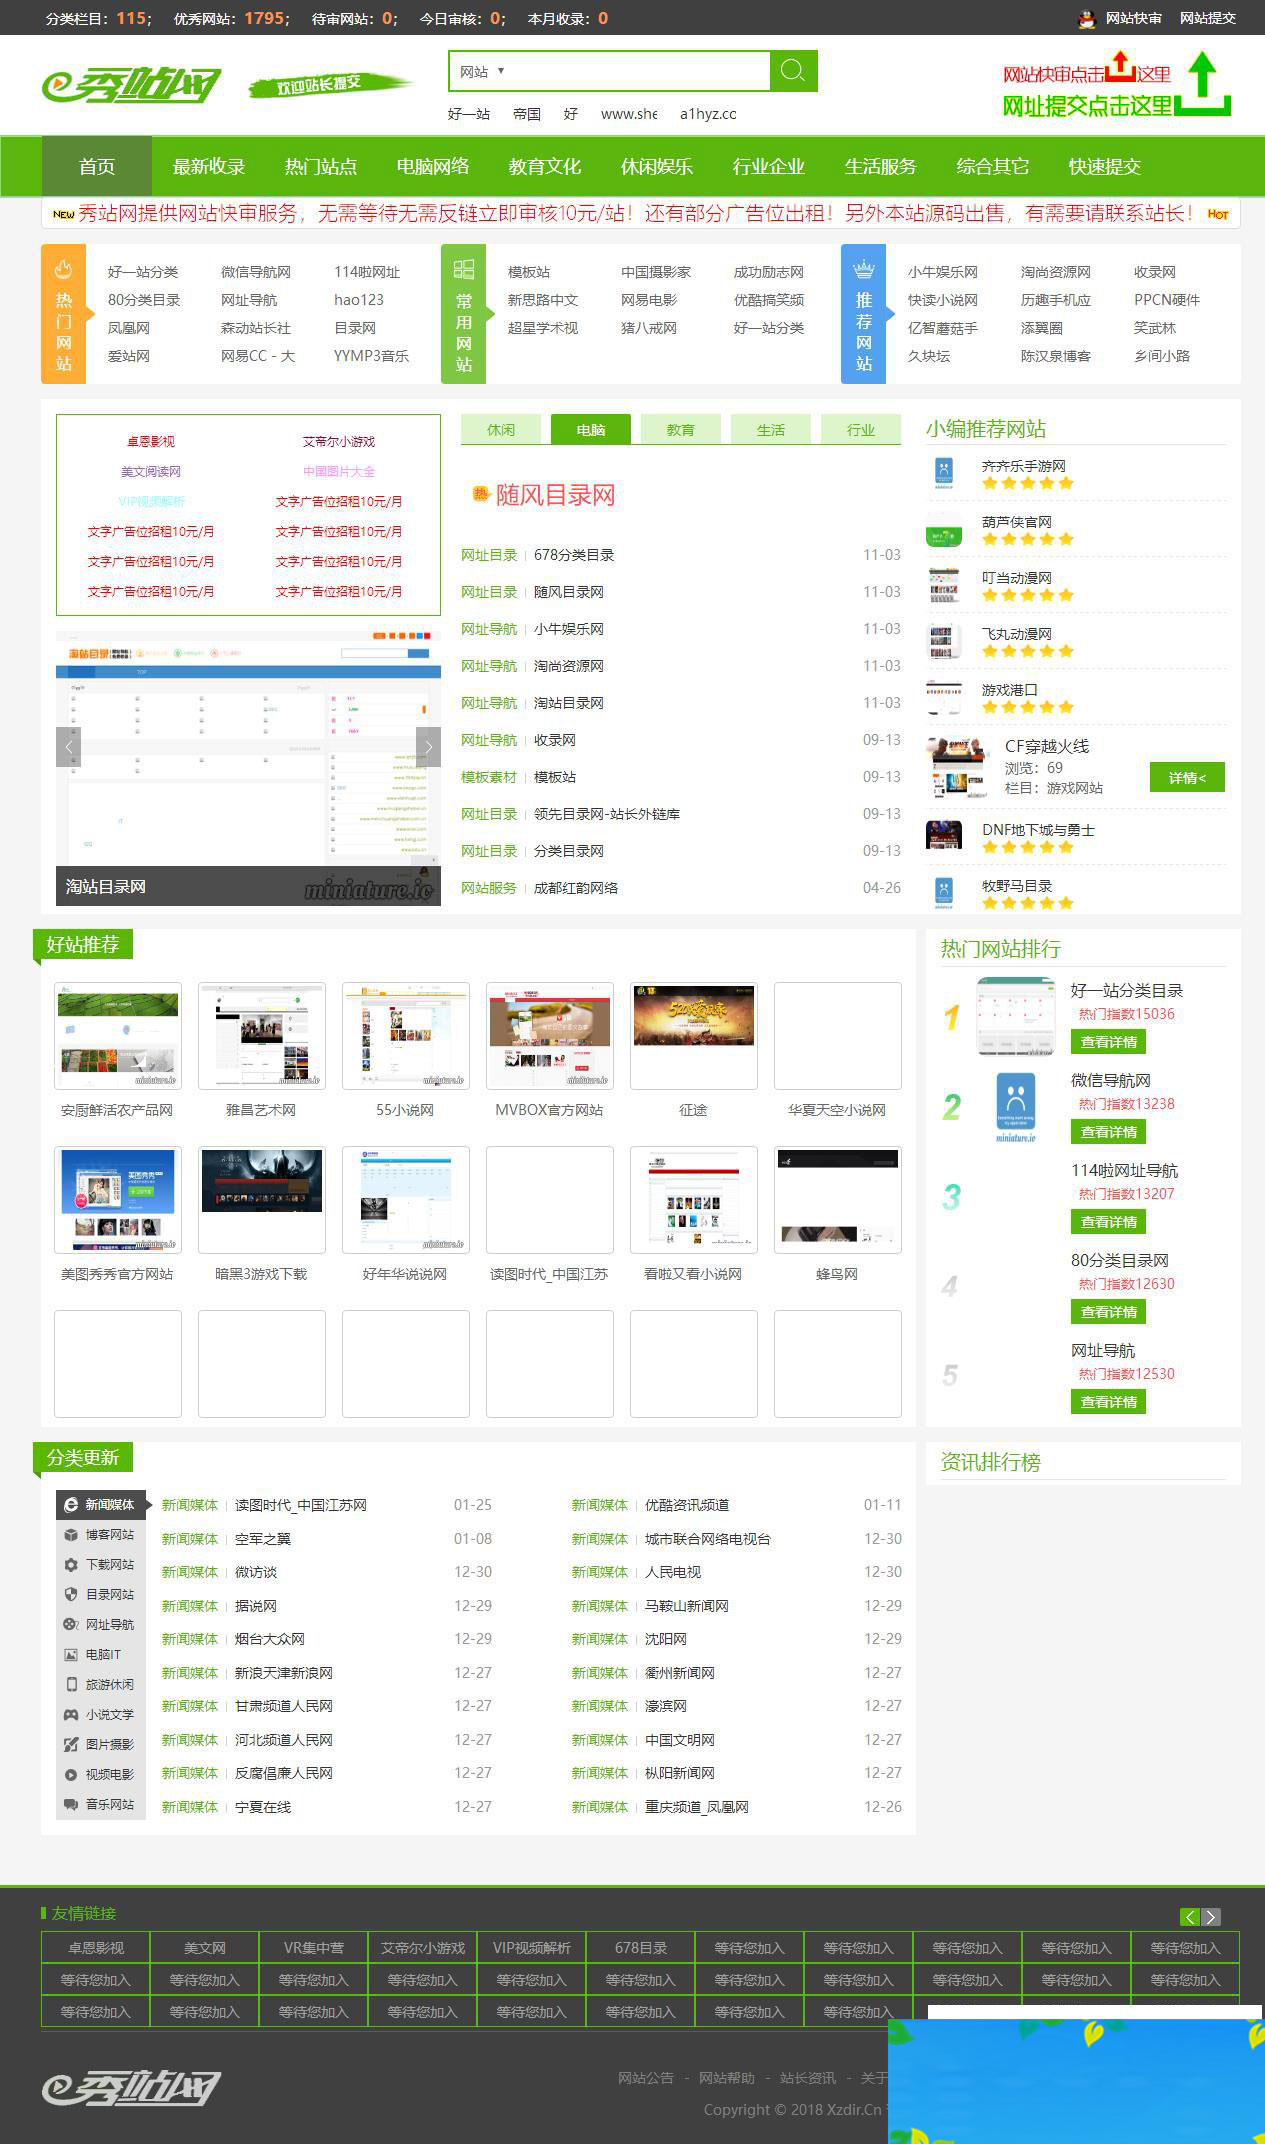Select 博客网站 category in sidebar

click(108, 1534)
